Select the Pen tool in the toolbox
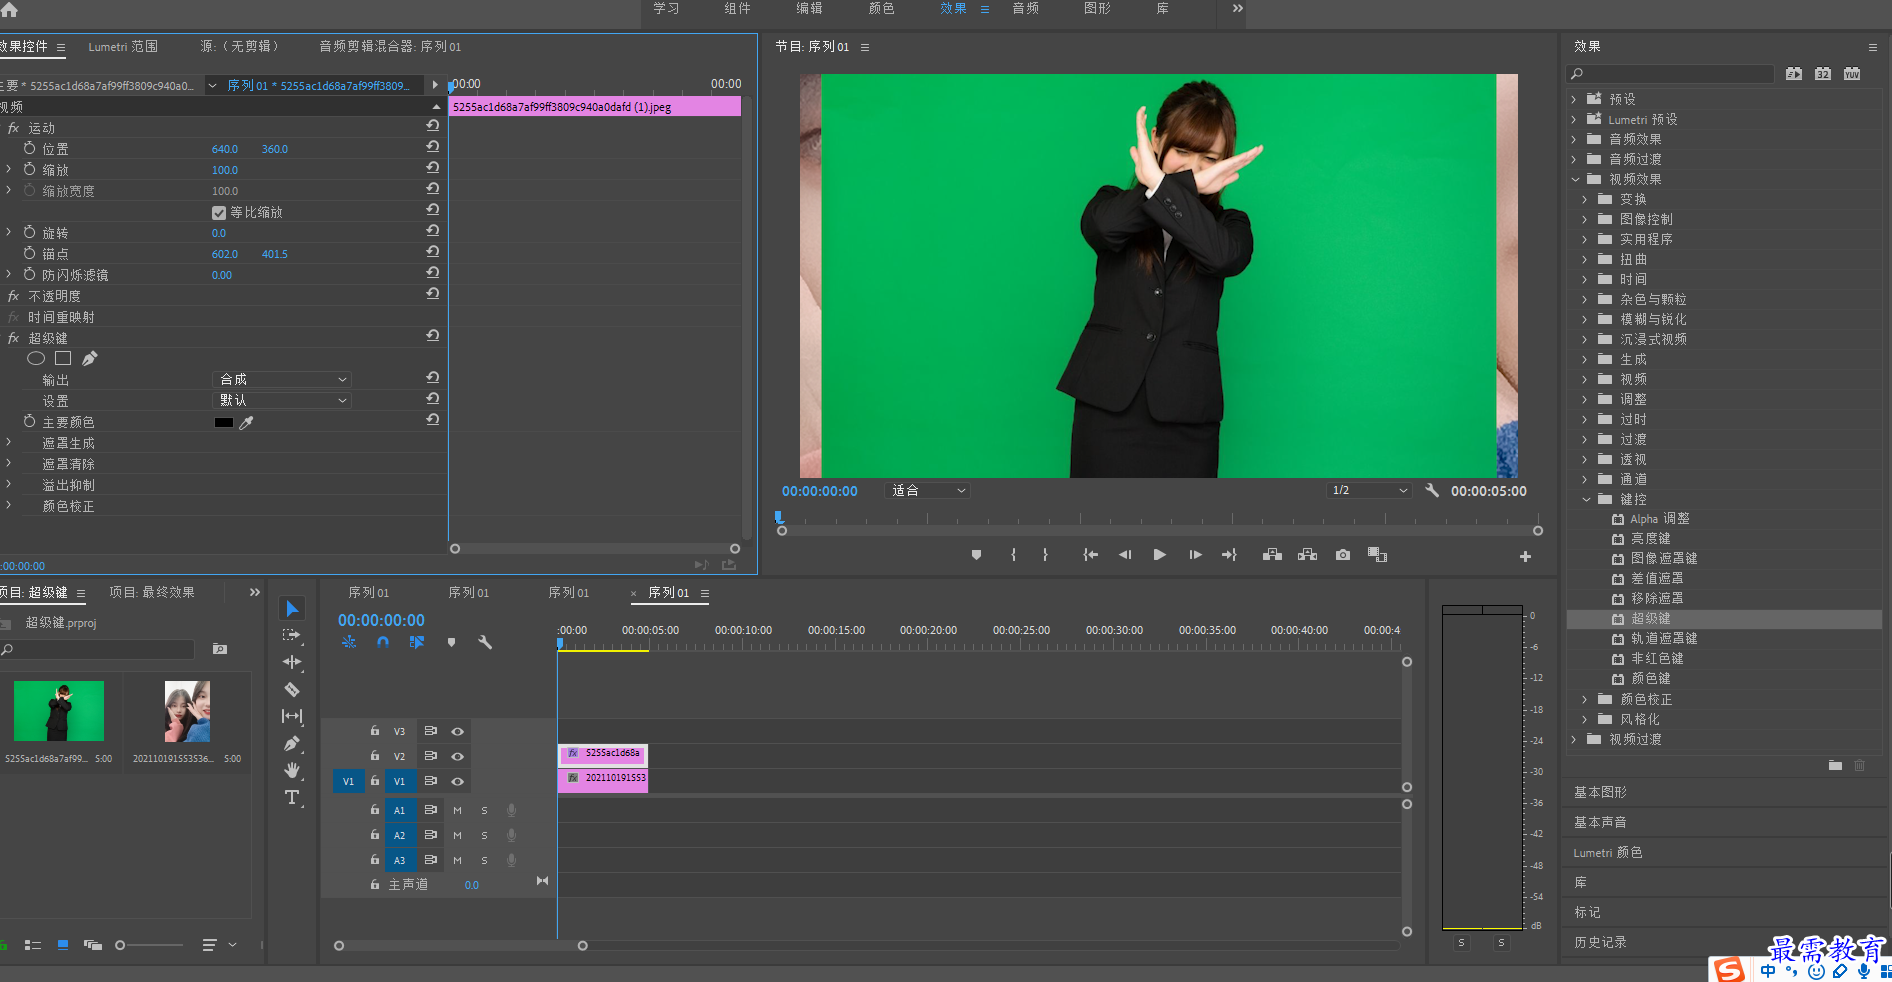 coord(292,743)
